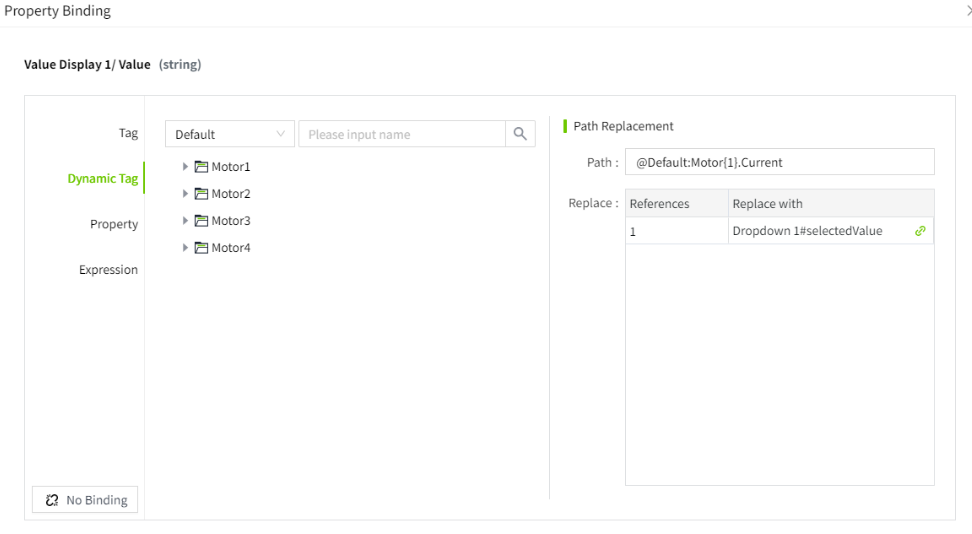Click the Motor3 folder icon
This screenshot has width=972, height=534.
pos(201,221)
